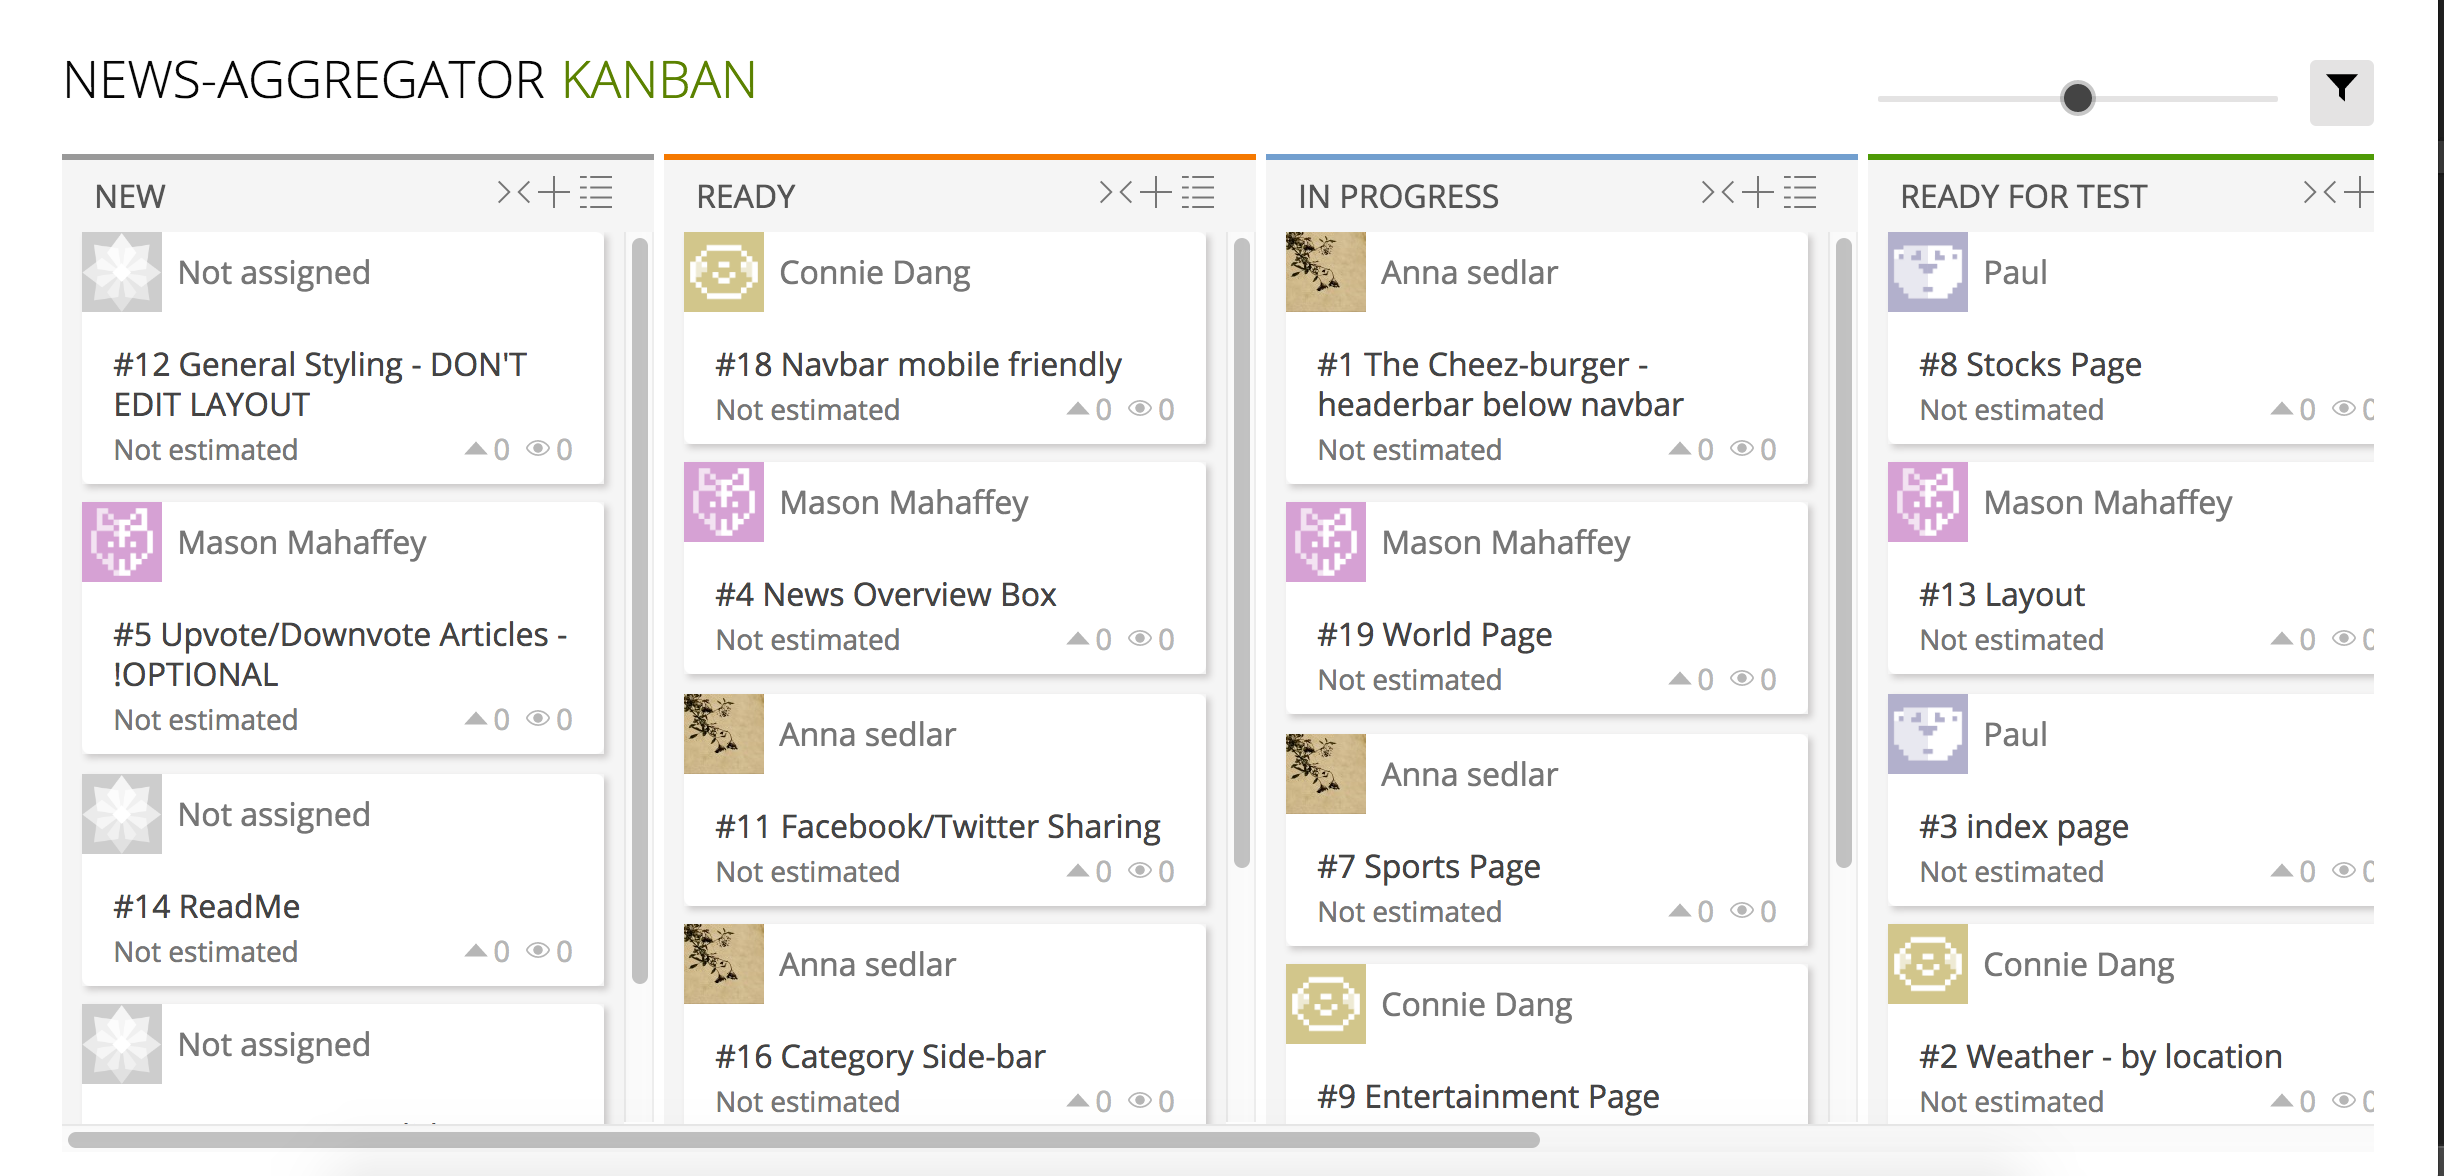Click upvote arrow on Navbar mobile friendly card

[x=1078, y=408]
